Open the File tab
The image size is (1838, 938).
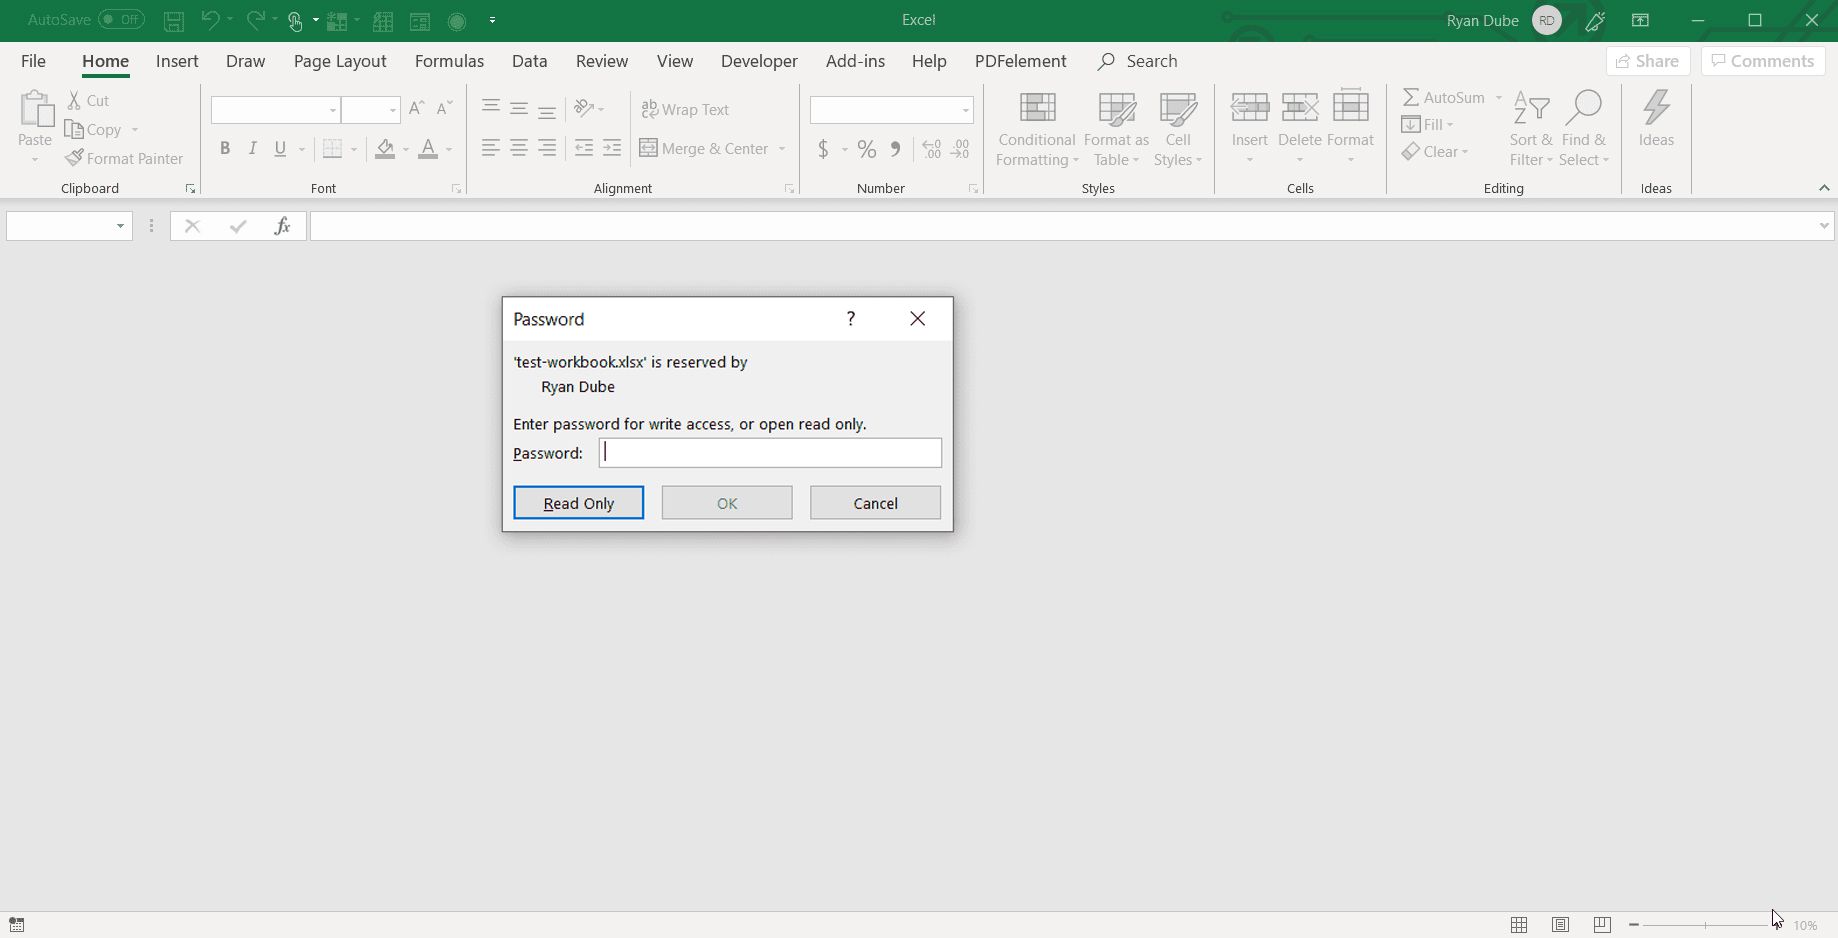(33, 61)
